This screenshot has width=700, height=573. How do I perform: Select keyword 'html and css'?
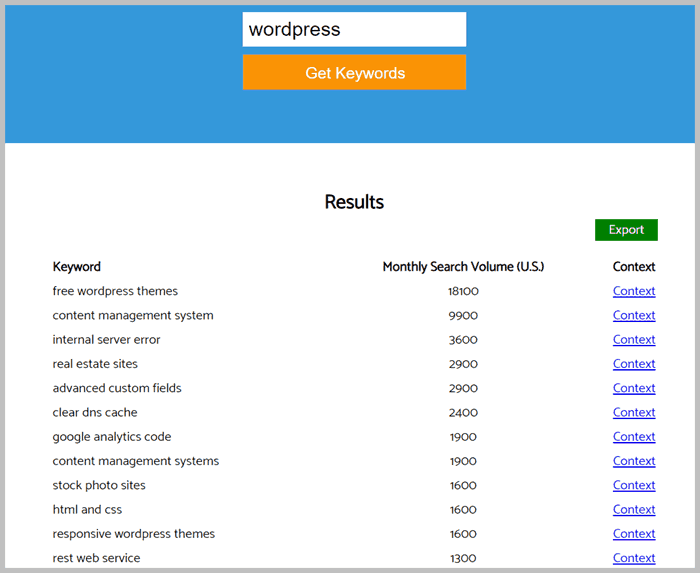(x=87, y=509)
